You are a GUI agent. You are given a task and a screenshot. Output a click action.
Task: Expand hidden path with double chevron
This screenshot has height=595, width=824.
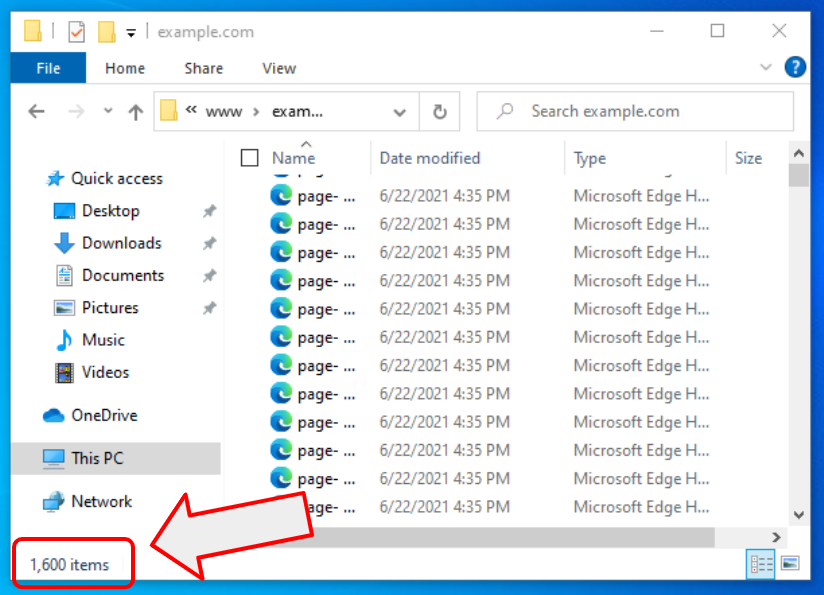(191, 110)
